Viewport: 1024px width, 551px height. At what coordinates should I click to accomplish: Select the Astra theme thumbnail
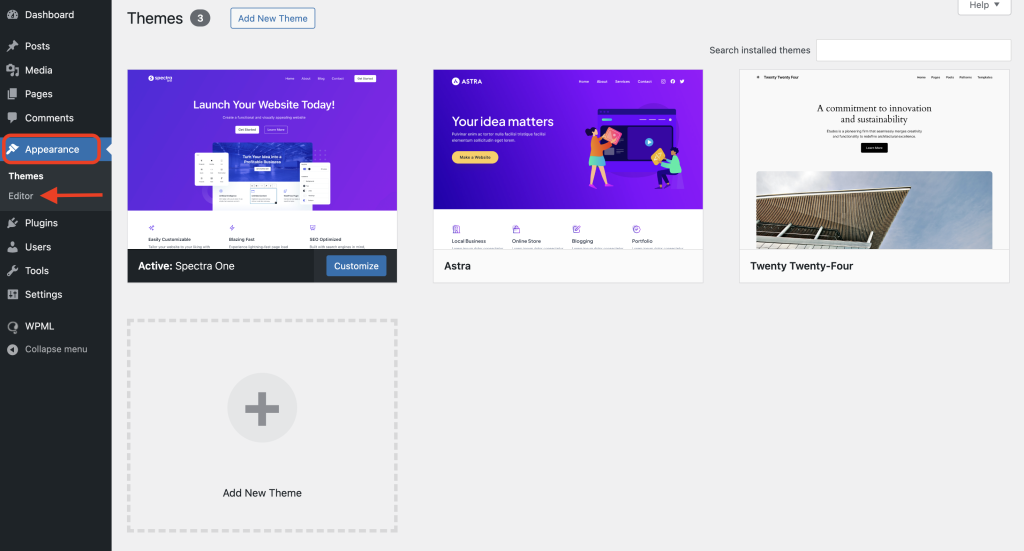[568, 160]
